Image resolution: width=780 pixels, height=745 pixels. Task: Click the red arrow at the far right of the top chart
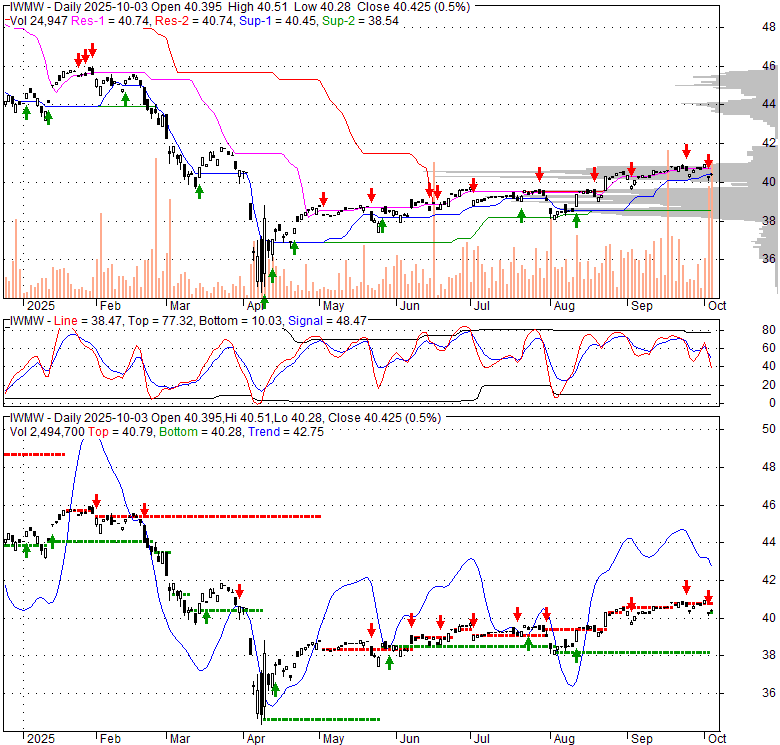pyautogui.click(x=708, y=161)
